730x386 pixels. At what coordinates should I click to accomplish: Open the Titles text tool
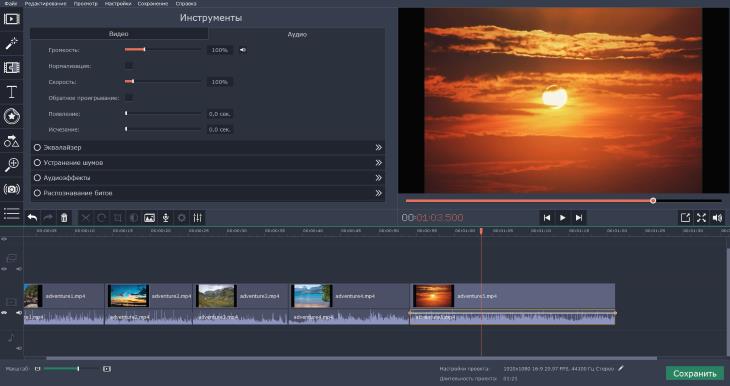pyautogui.click(x=11, y=92)
